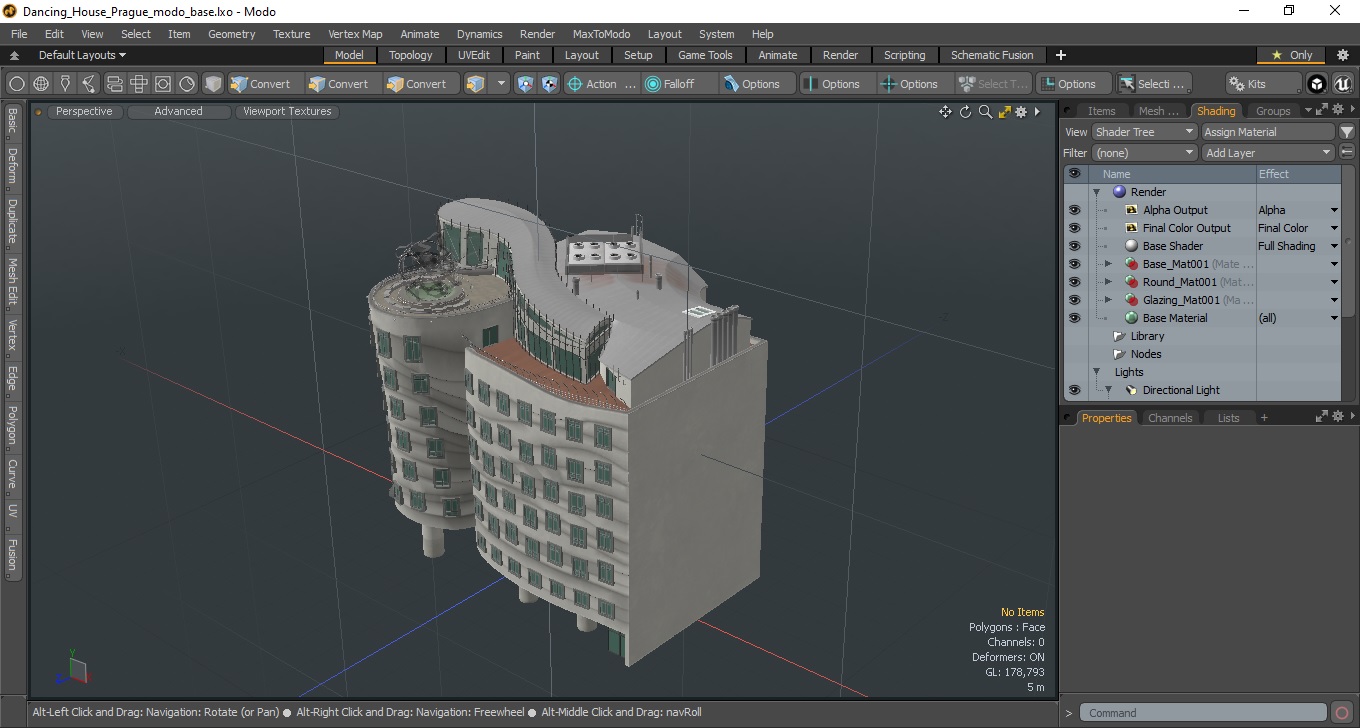The image size is (1360, 728).
Task: Toggle the Only star button
Action: click(x=1292, y=55)
